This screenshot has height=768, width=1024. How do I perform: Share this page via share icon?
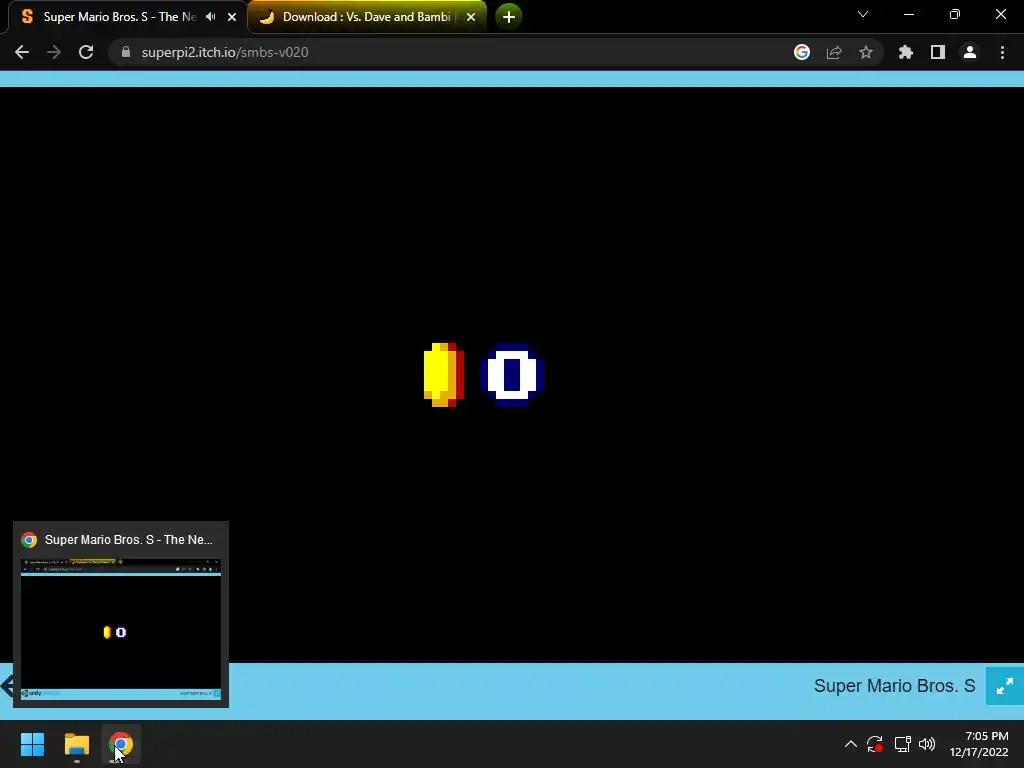[834, 52]
